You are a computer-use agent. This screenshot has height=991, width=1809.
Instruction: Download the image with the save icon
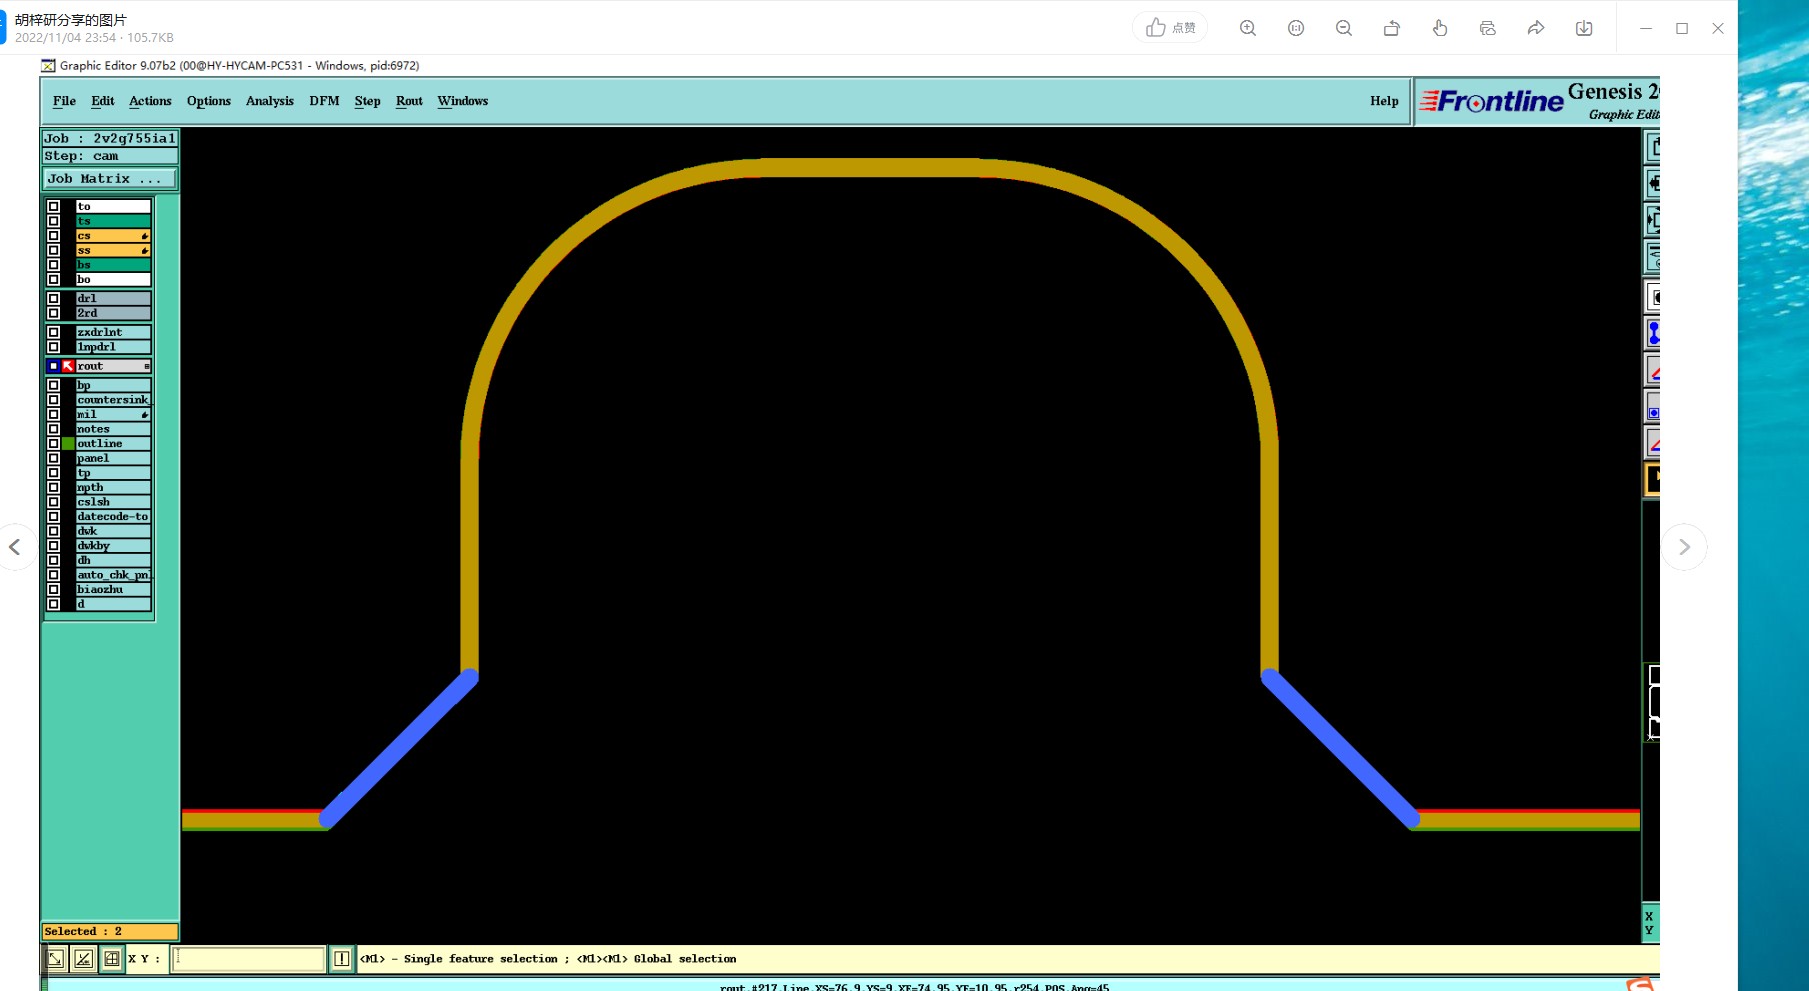(1584, 28)
